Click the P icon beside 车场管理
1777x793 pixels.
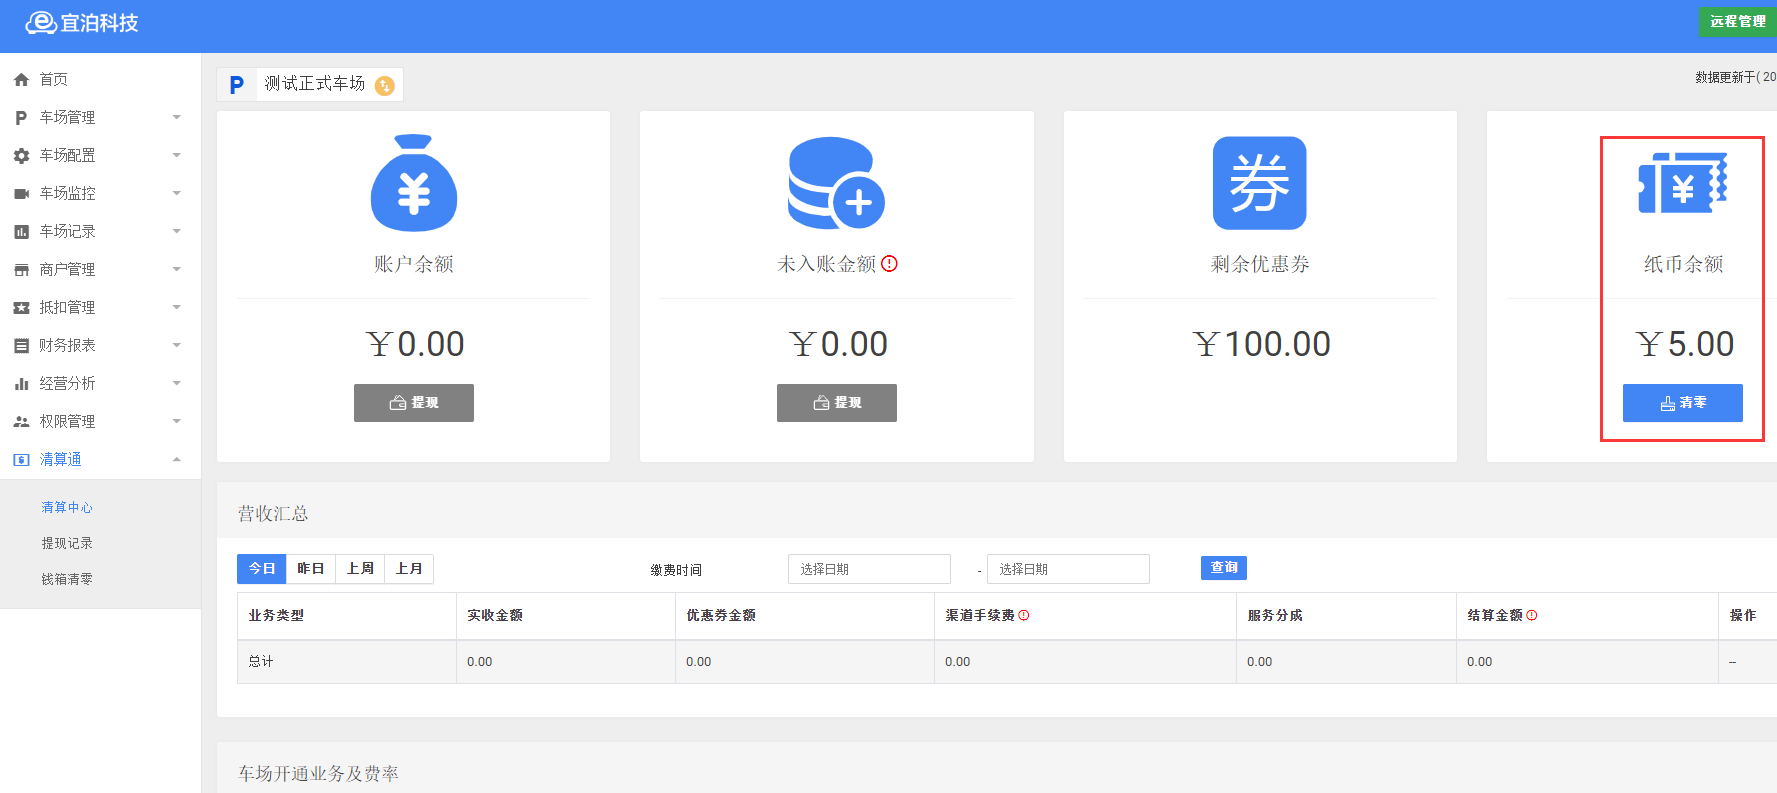pyautogui.click(x=21, y=118)
